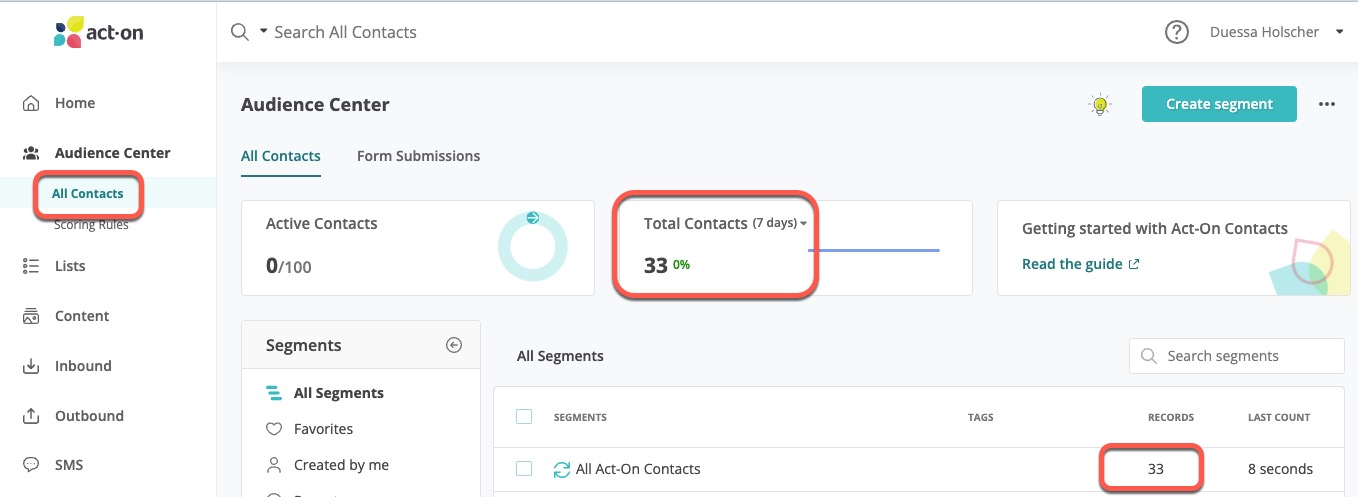Image resolution: width=1358 pixels, height=497 pixels.
Task: Toggle the select-all segments header checkbox
Action: point(524,417)
